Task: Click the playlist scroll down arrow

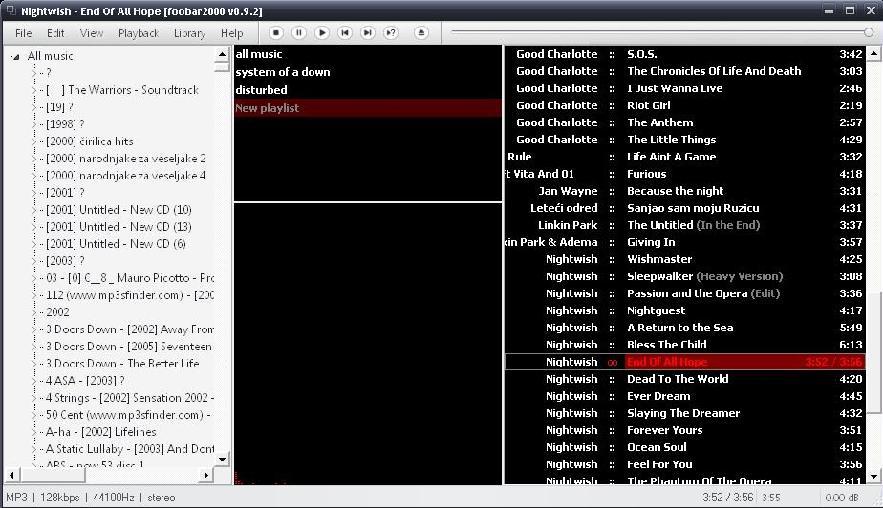Action: (x=872, y=476)
